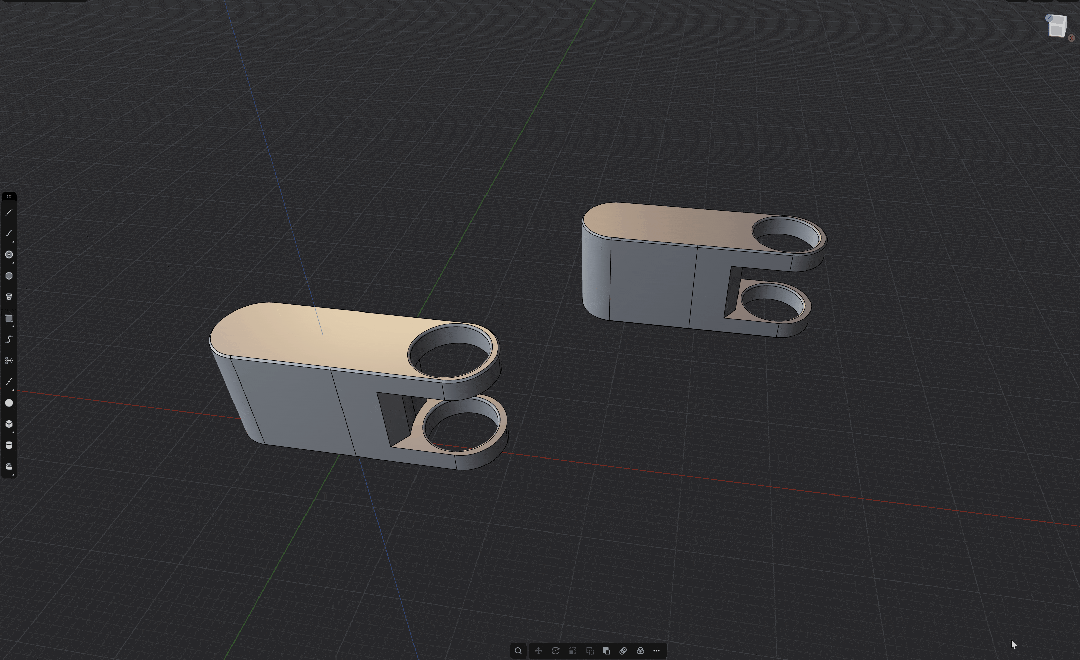Select the Cylinder tool in left toolbar
1080x660 pixels.
(x=9, y=445)
